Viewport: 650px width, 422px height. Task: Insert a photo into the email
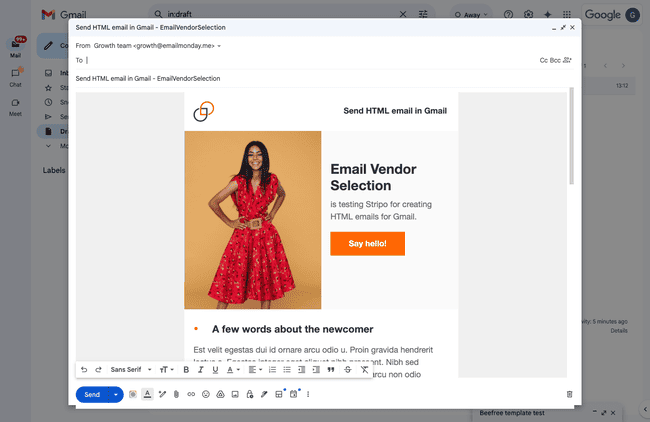235,394
